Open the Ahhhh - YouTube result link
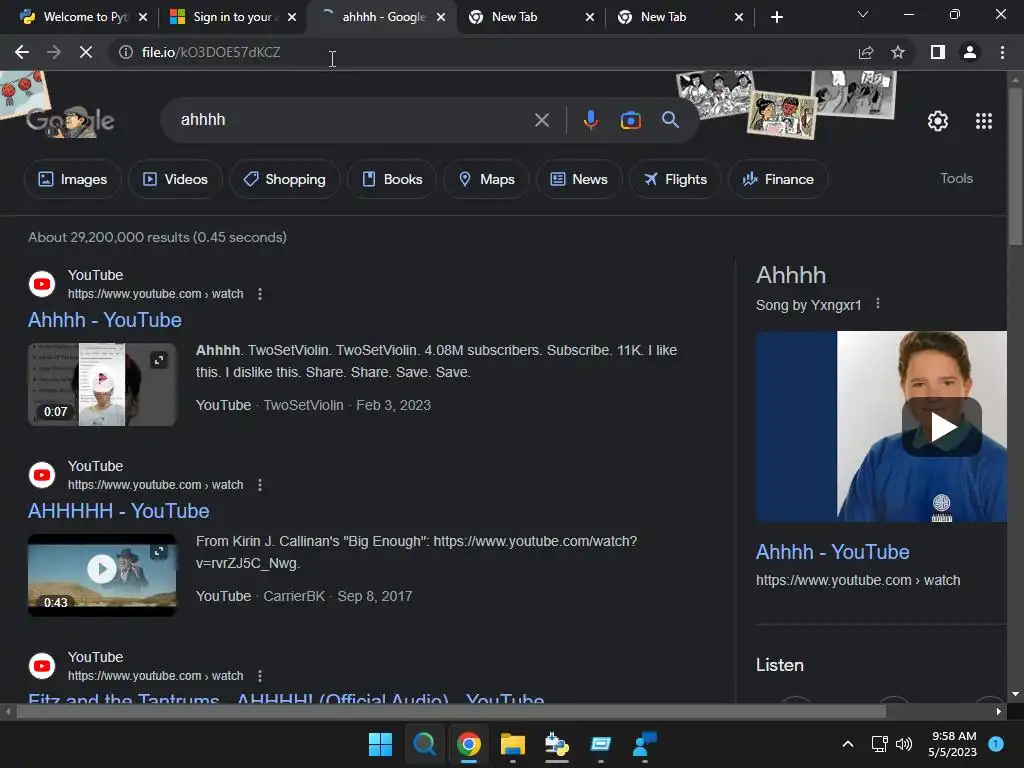Viewport: 1024px width, 768px height. pos(104,320)
